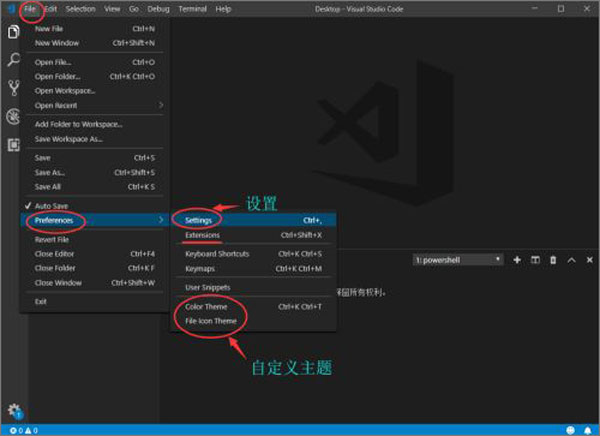Click Save As... in the File menu

coord(95,173)
